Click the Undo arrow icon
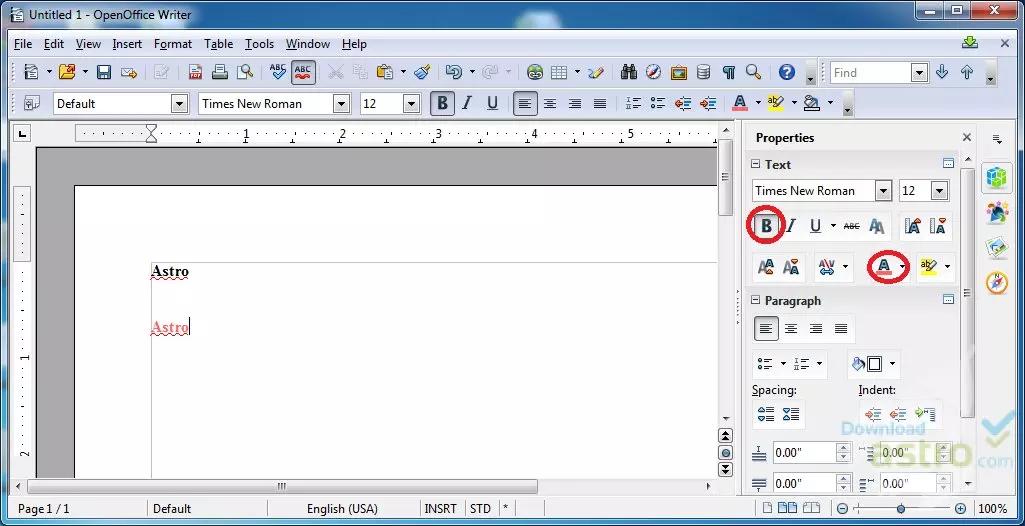 [x=452, y=72]
